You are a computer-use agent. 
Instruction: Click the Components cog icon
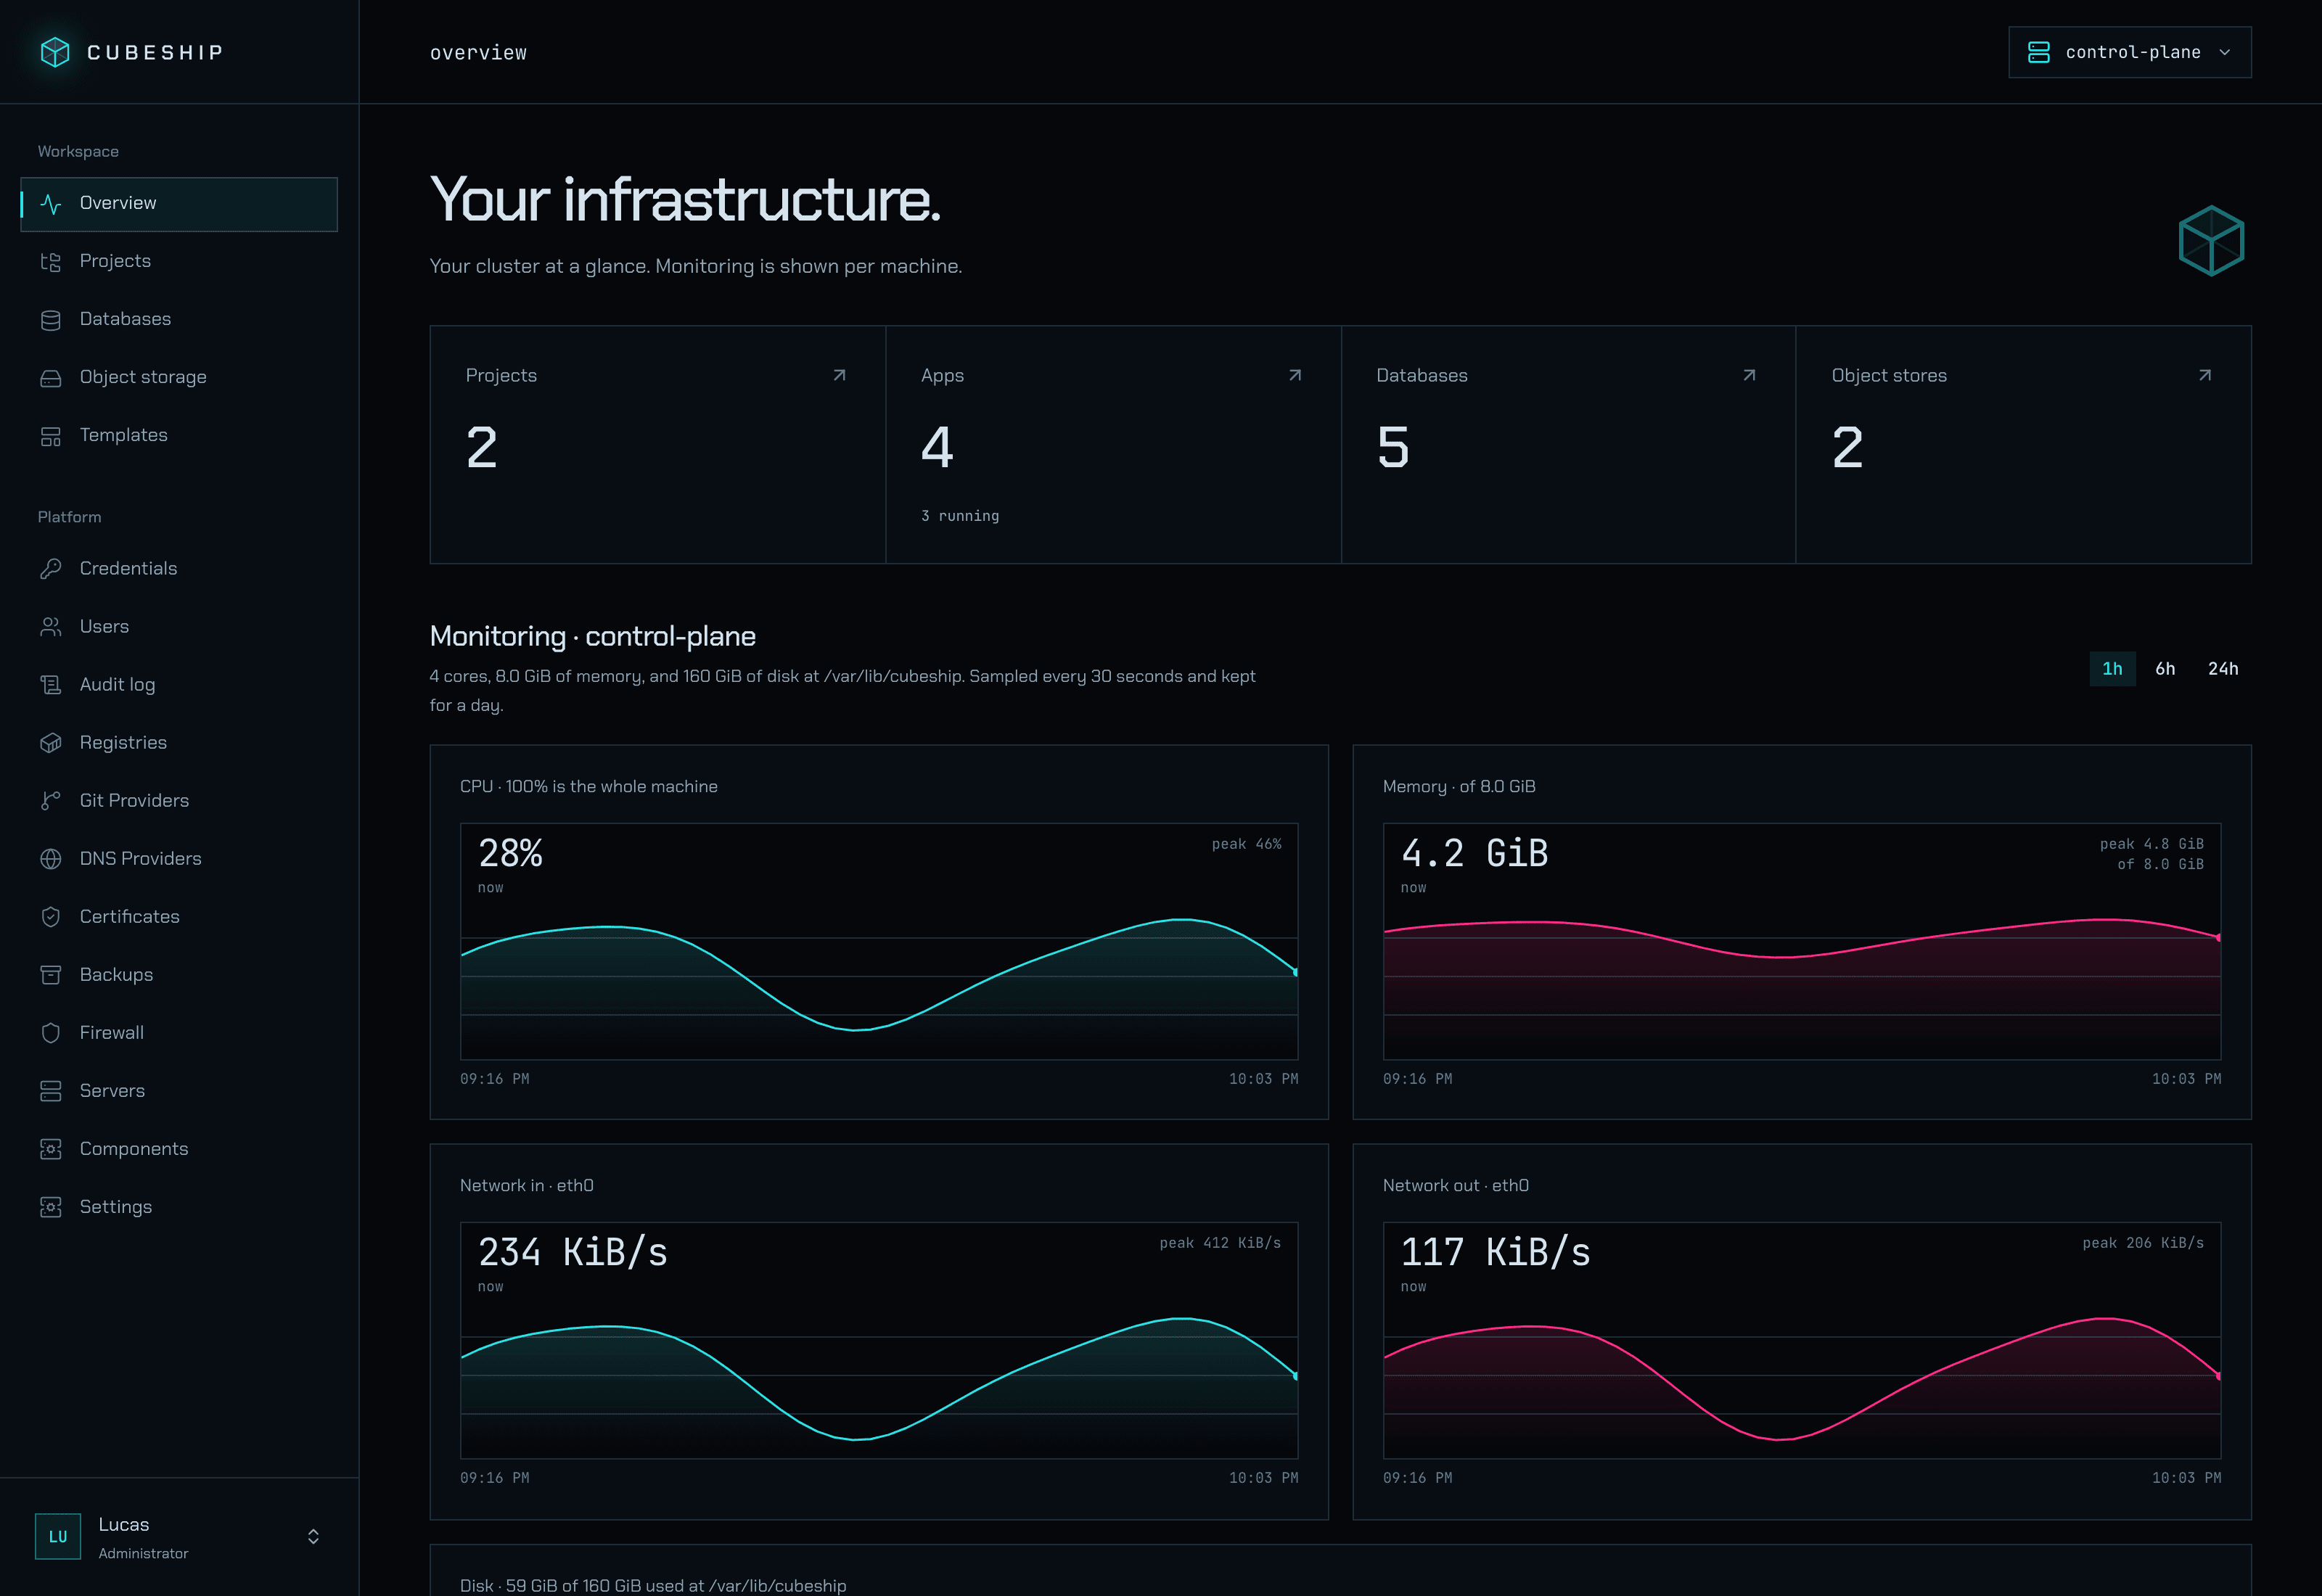click(51, 1149)
